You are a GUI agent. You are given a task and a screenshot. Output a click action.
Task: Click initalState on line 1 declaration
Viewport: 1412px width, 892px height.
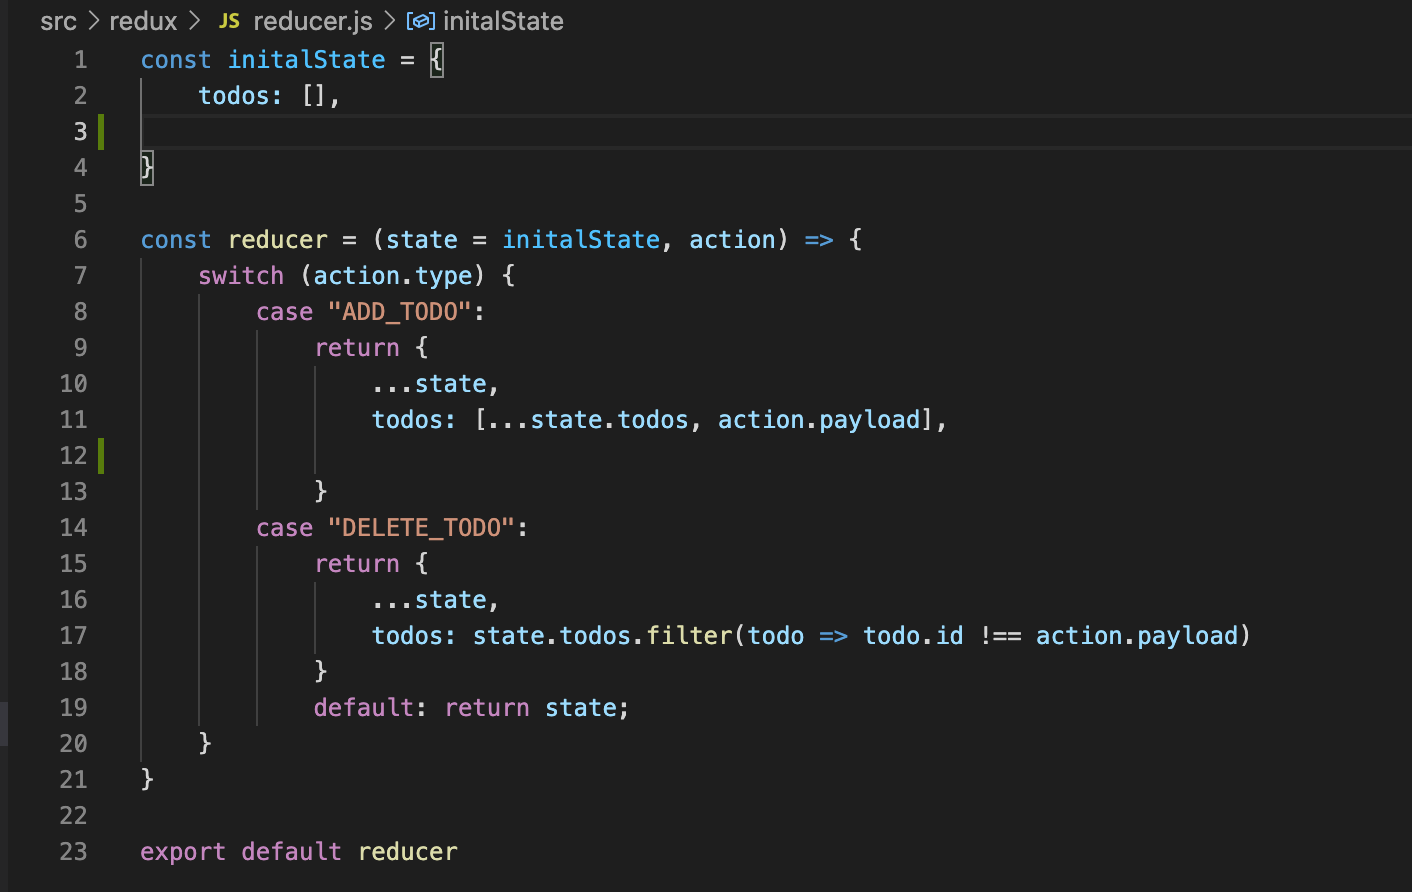306,60
